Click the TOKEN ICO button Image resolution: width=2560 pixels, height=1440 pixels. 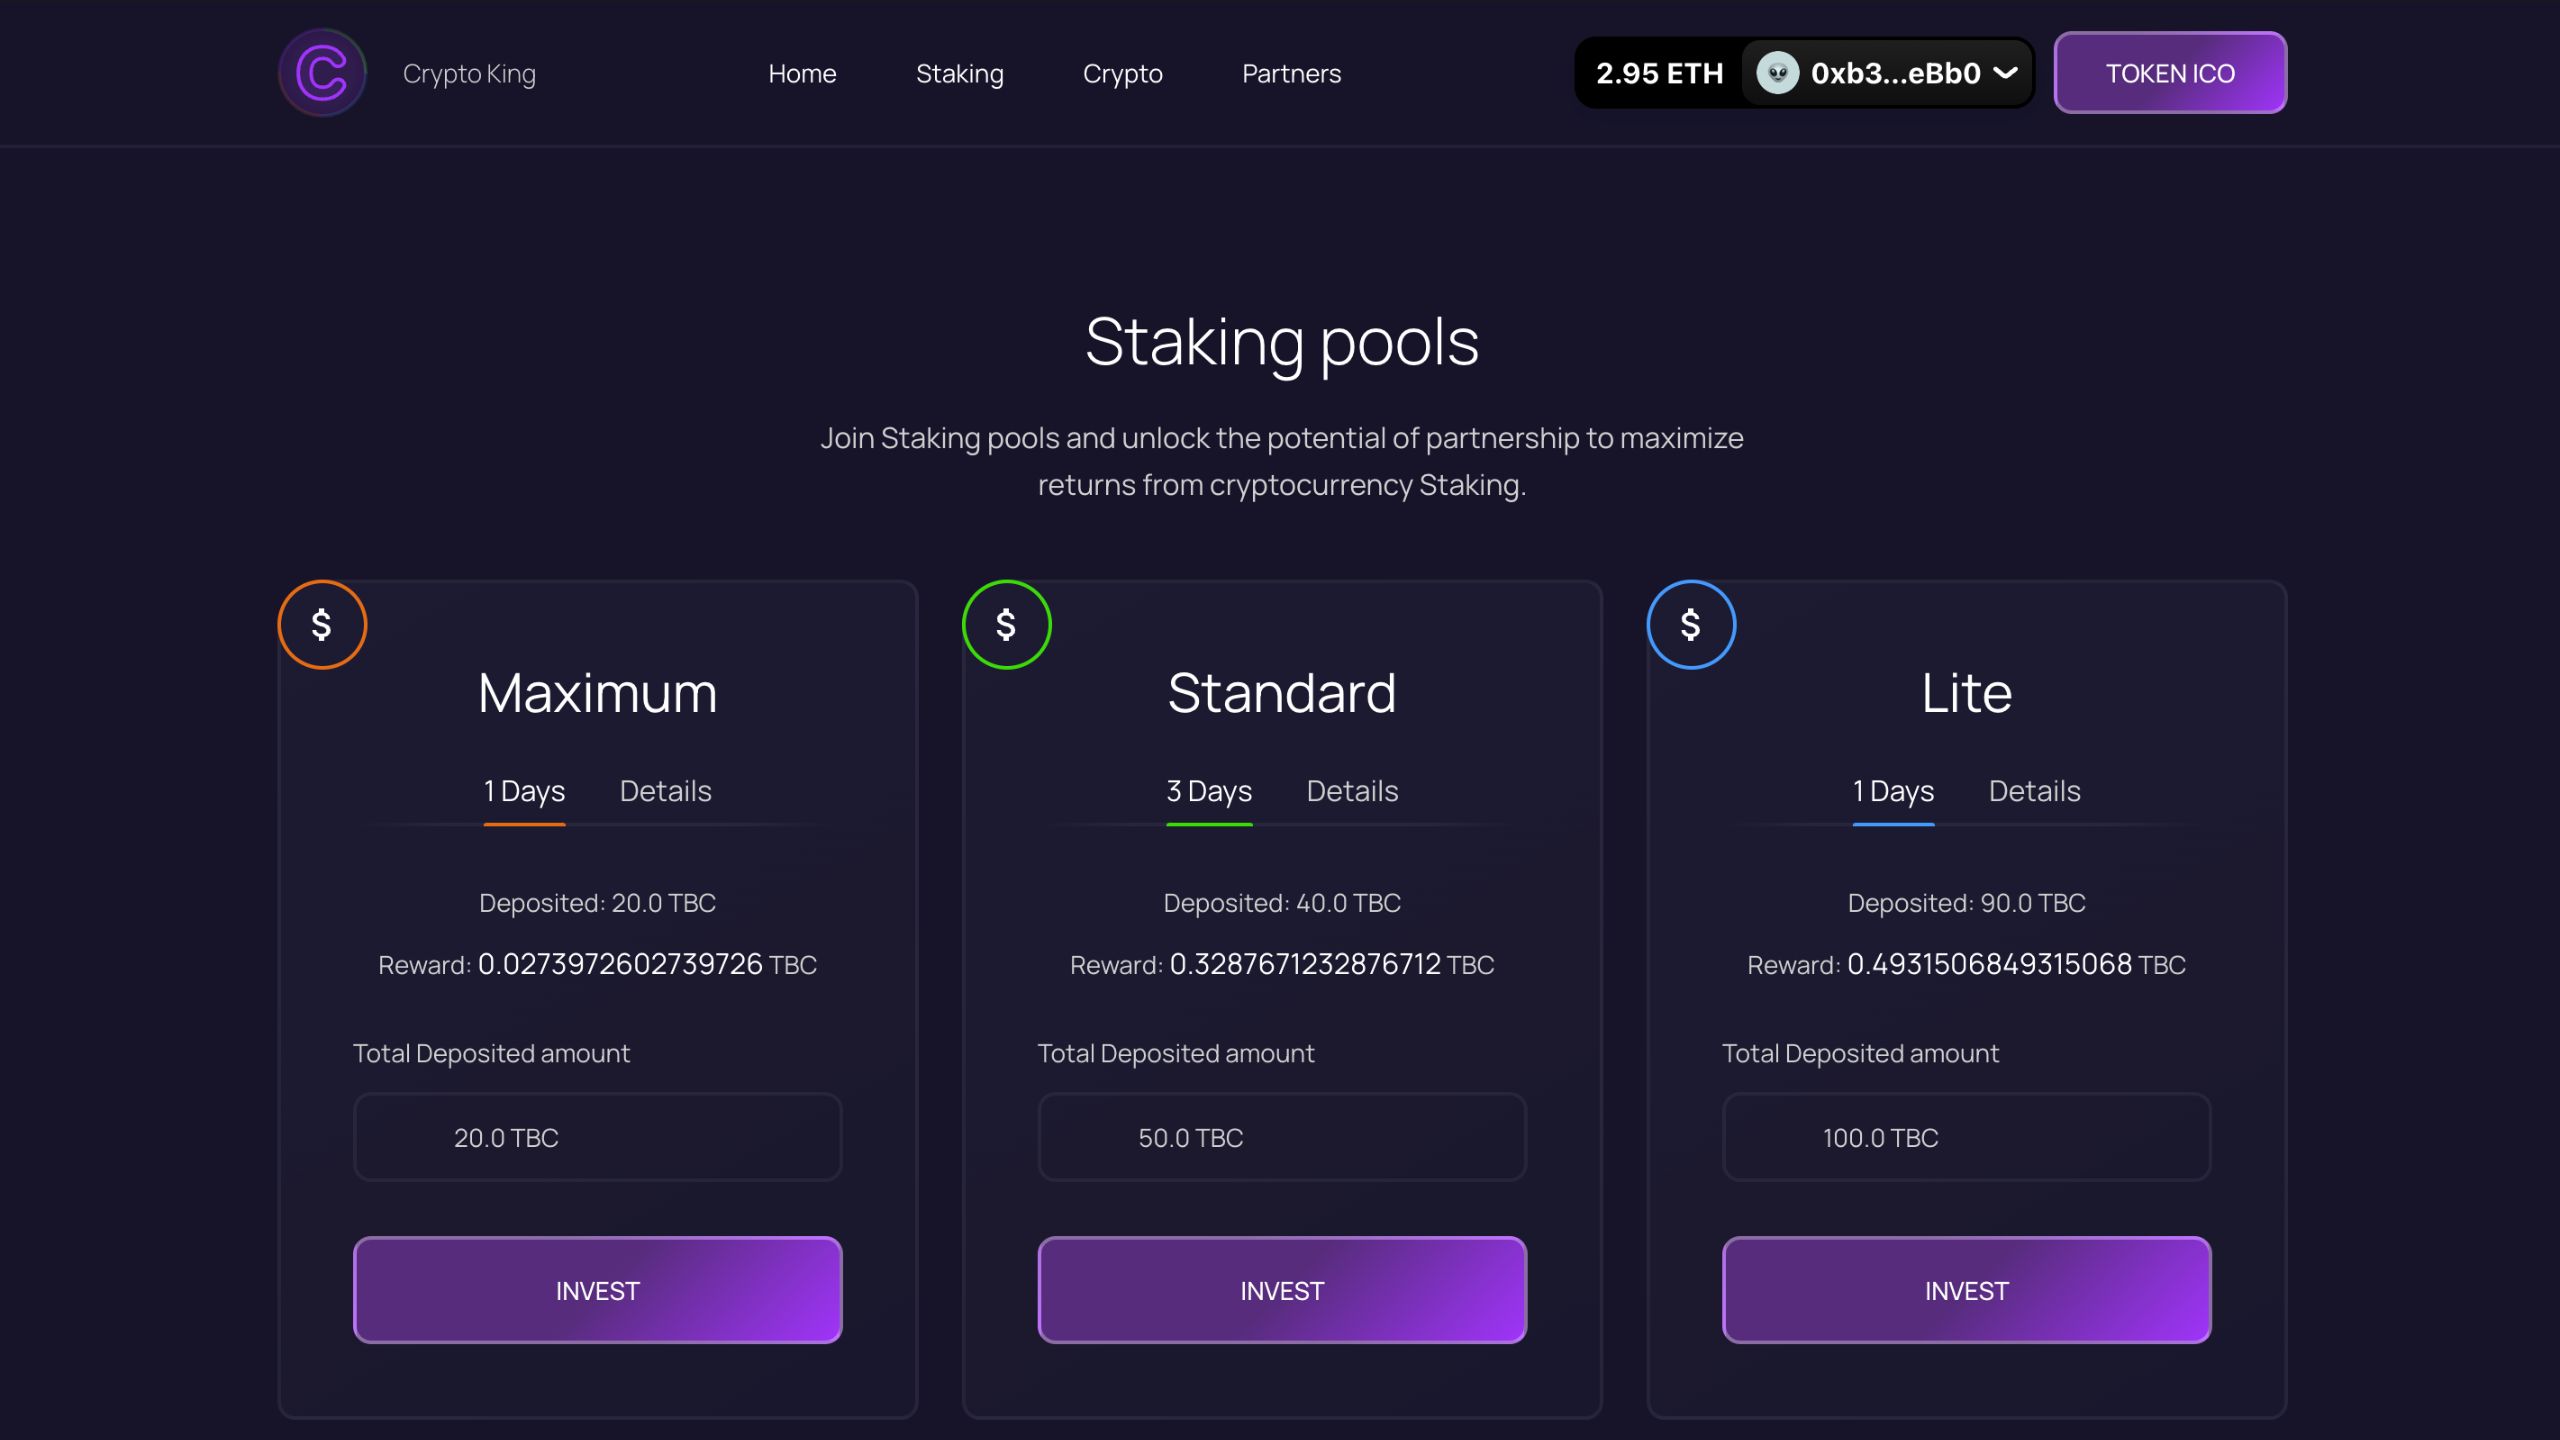[x=2170, y=72]
